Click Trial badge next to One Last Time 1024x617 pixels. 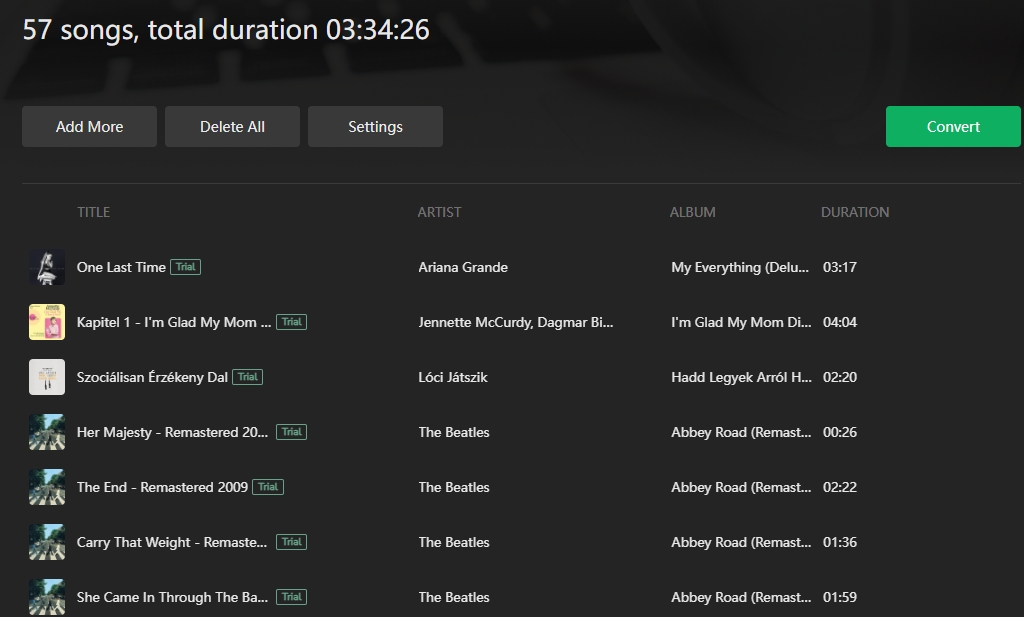(185, 267)
